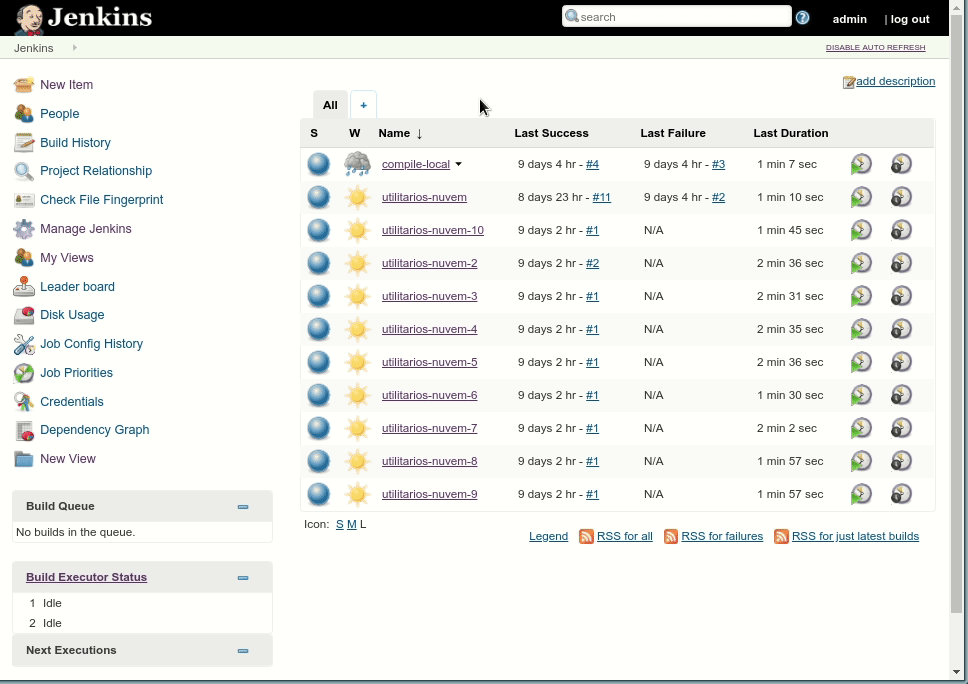Open Manage Jenkins from the sidebar
Screen dimensions: 968x684
coord(23,229)
